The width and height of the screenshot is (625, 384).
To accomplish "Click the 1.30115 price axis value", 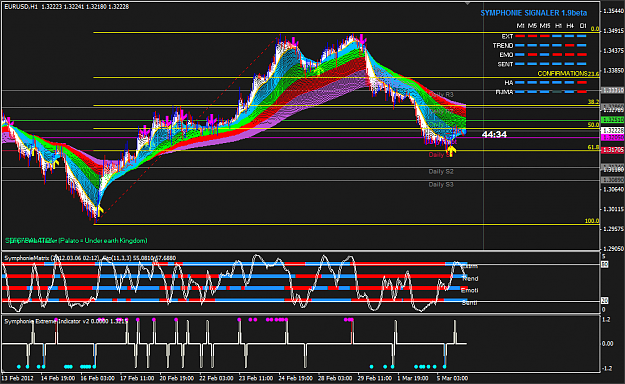I will click(613, 209).
